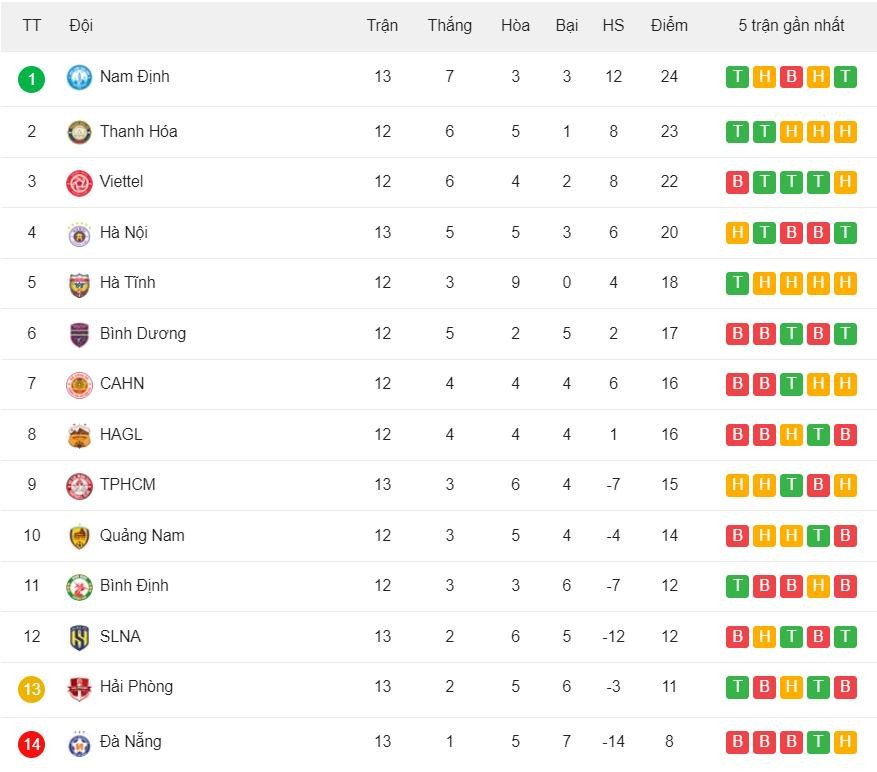
Task: Click the CAHN team badge
Action: point(79,384)
